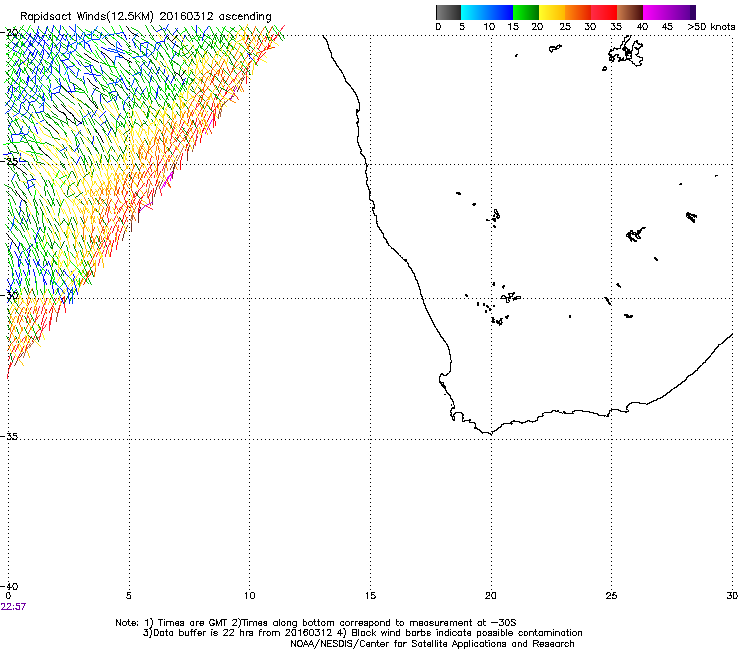Click the -40 latitude axis label

click(x=9, y=586)
